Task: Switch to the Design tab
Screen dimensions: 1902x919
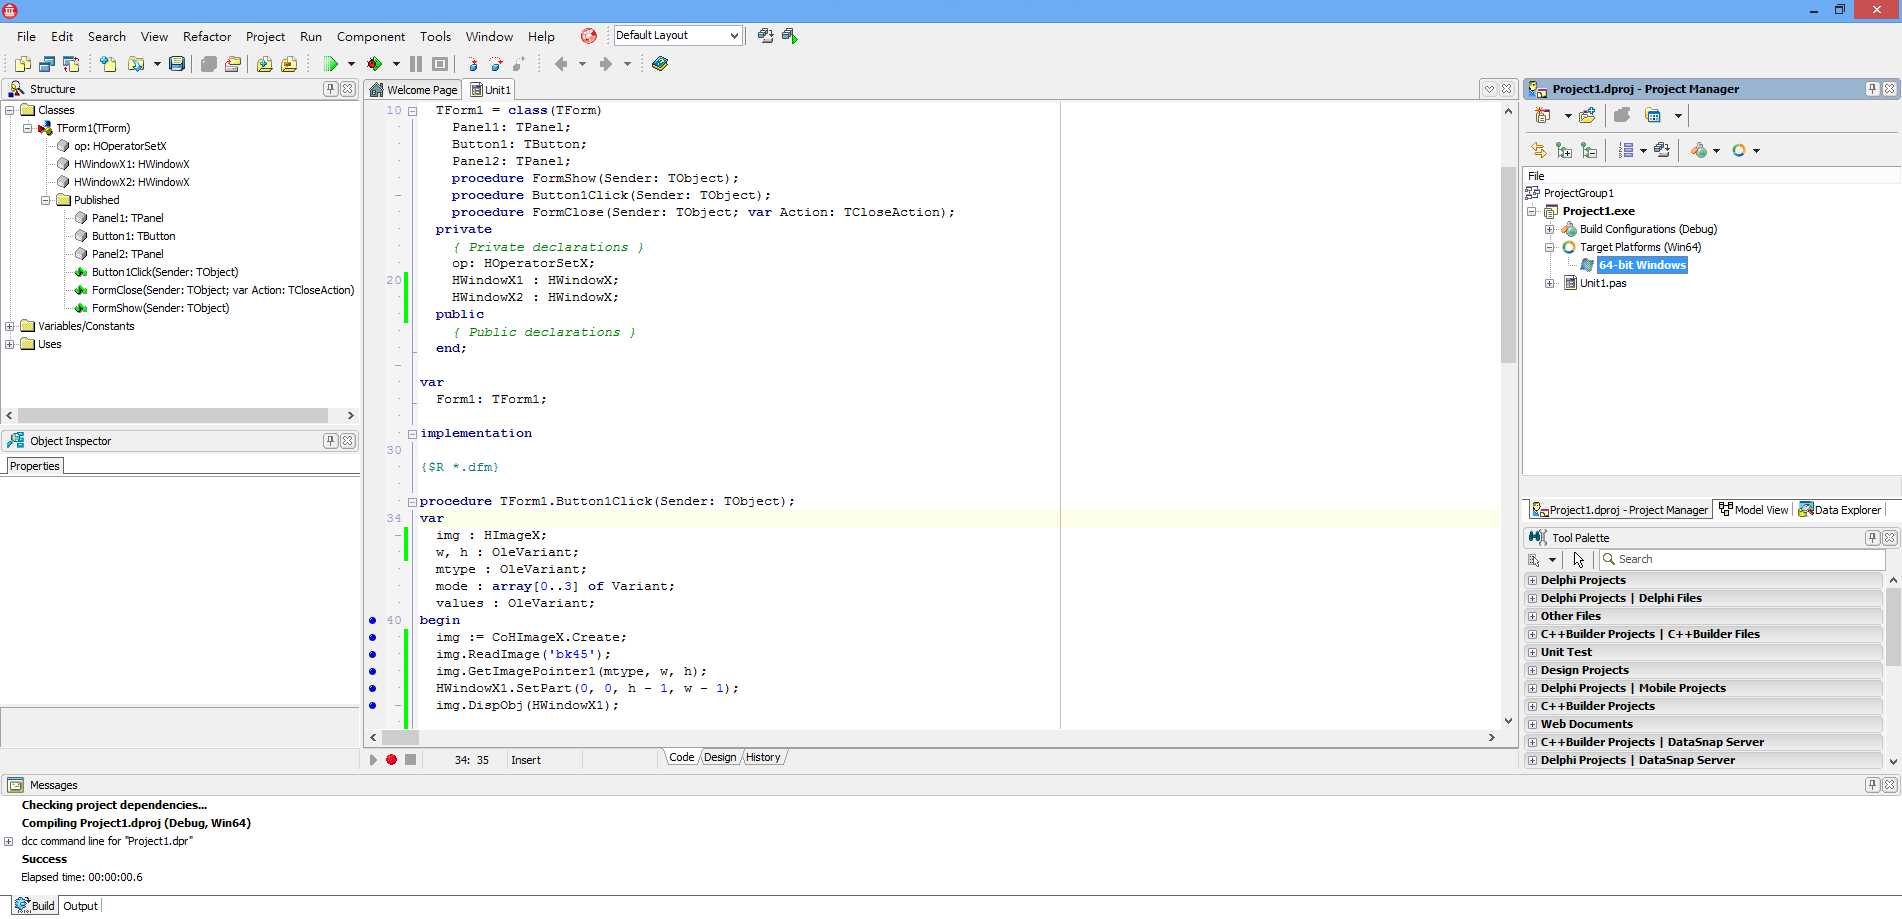Action: click(x=720, y=758)
